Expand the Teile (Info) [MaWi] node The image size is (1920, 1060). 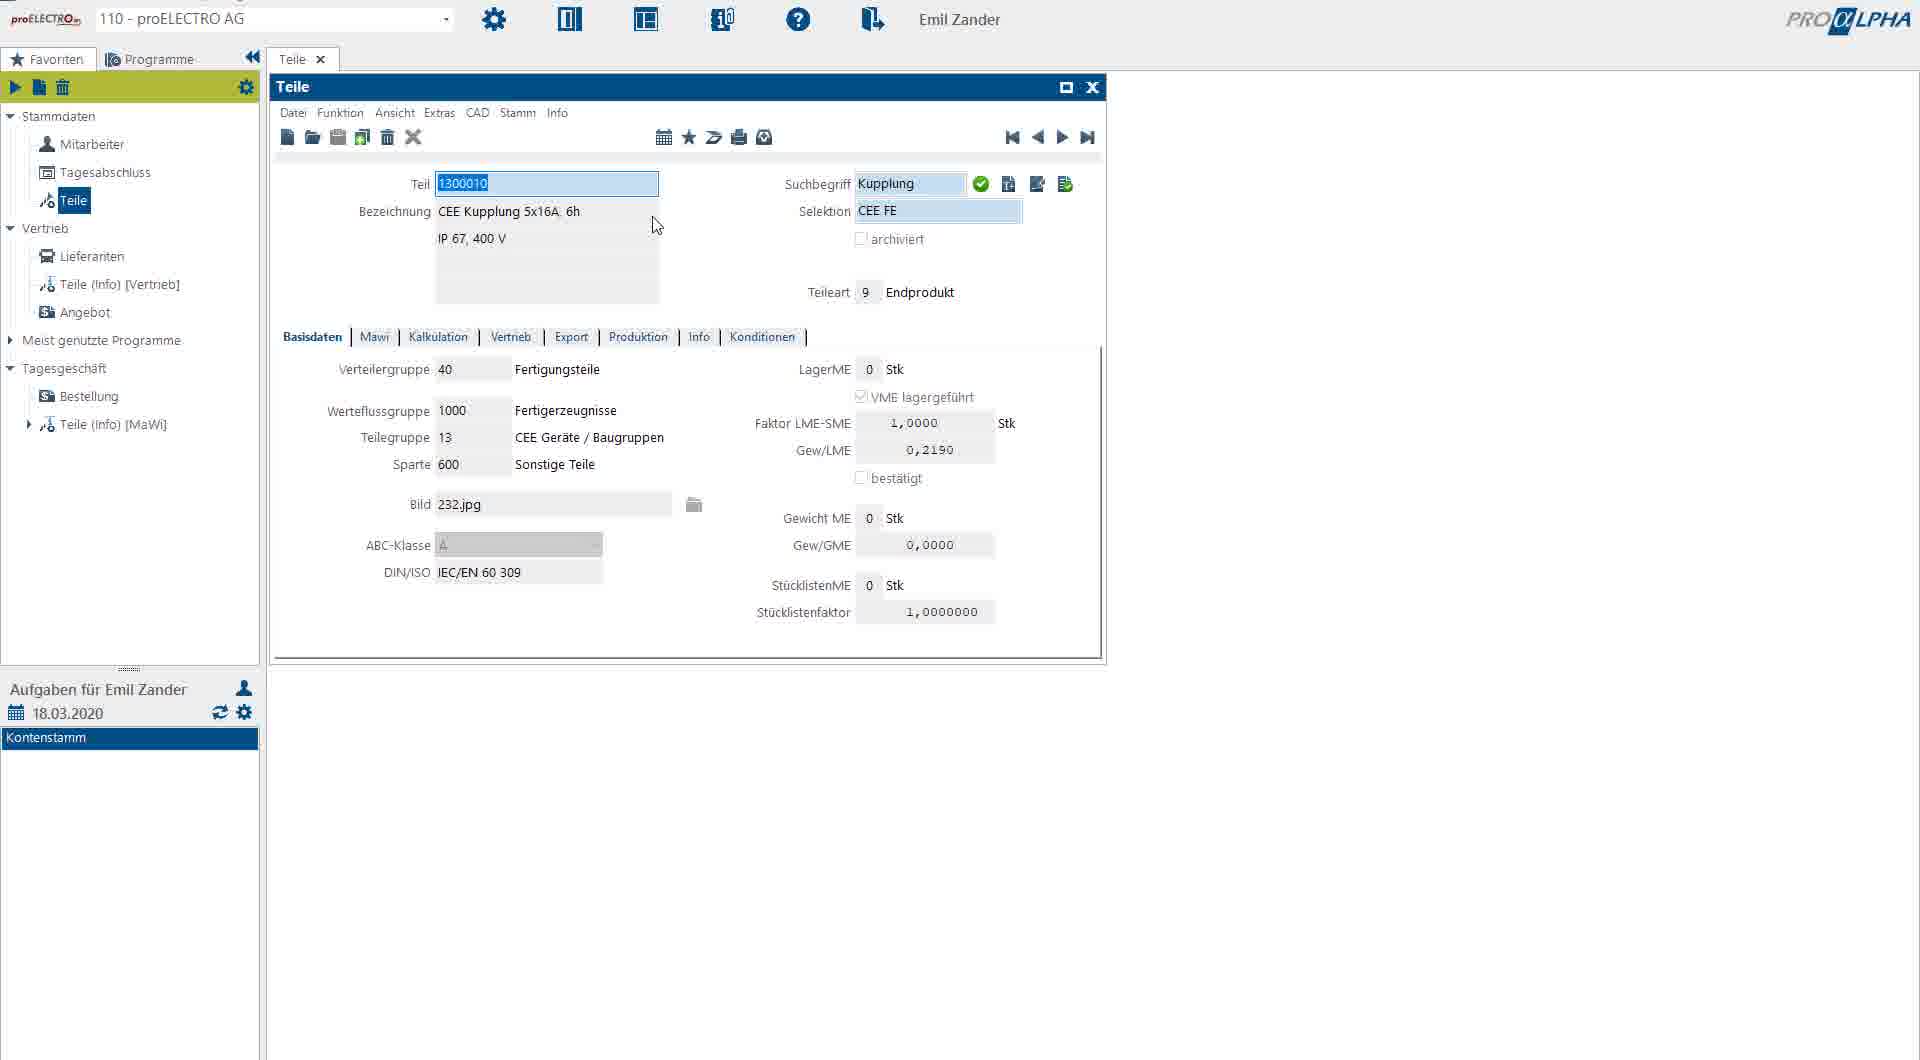[x=29, y=424]
